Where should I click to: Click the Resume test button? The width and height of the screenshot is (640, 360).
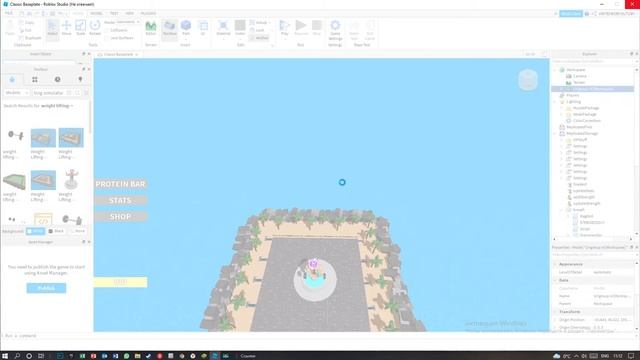click(301, 28)
